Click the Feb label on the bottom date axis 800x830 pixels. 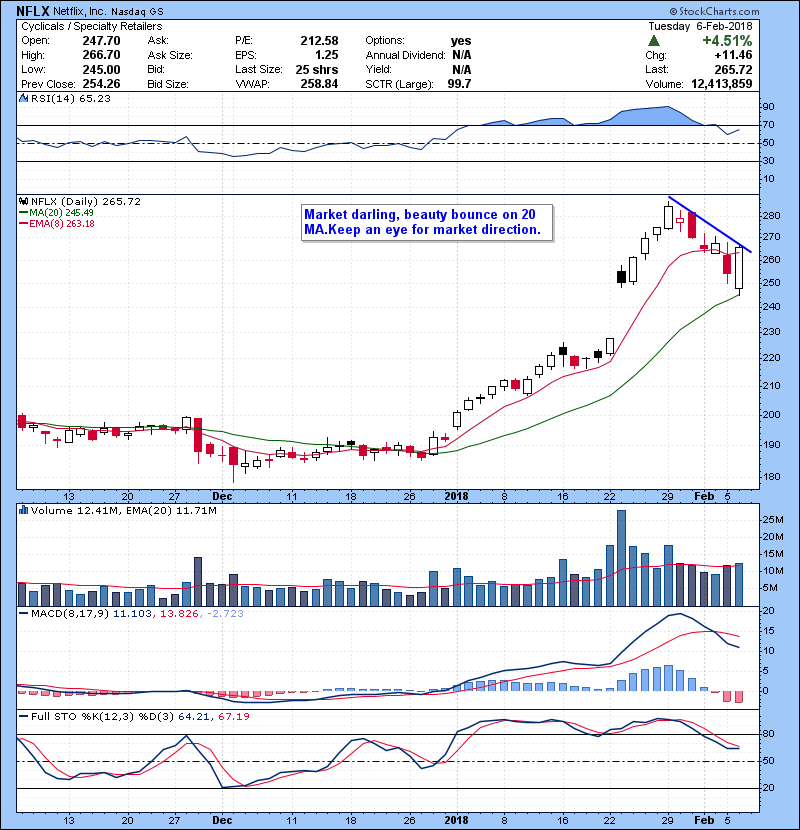pos(704,820)
